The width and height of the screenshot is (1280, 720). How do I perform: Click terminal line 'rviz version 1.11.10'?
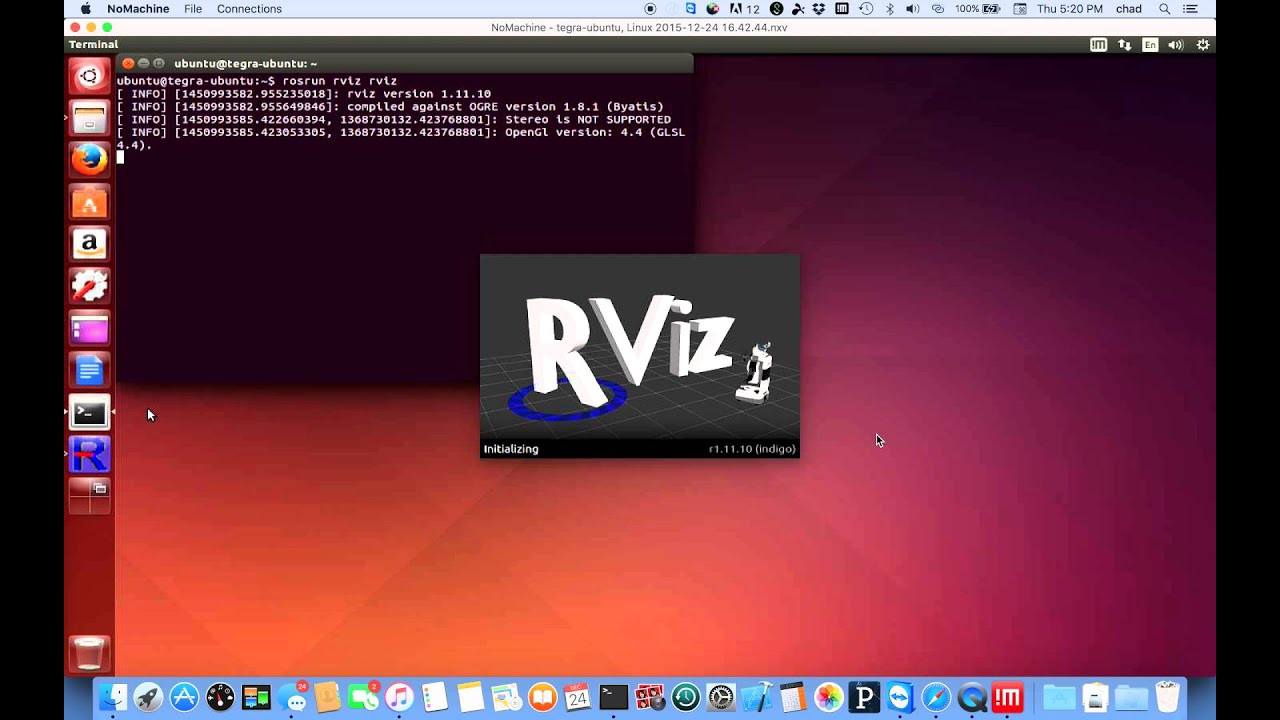coord(419,94)
